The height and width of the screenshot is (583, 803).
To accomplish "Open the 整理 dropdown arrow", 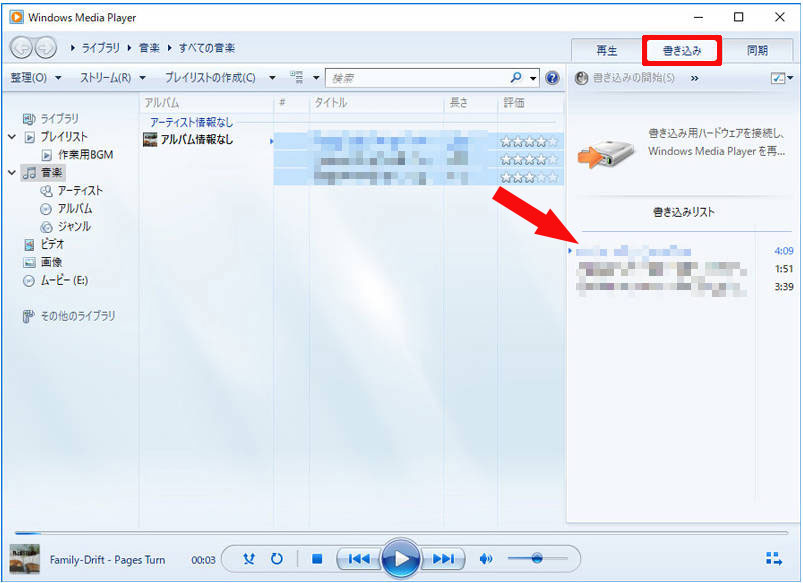I will point(58,78).
